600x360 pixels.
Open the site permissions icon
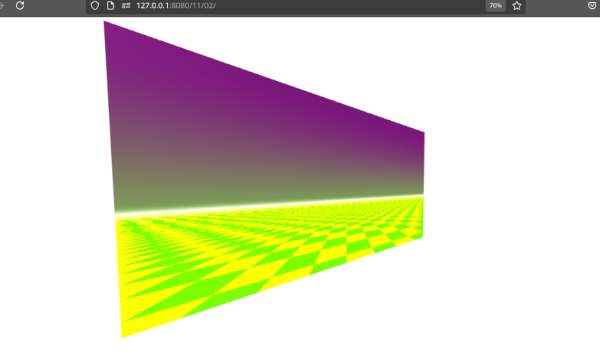126,5
